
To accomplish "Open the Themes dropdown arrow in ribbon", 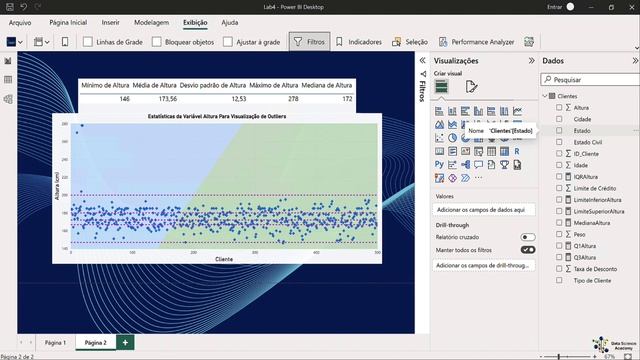I will pyautogui.click(x=20, y=42).
